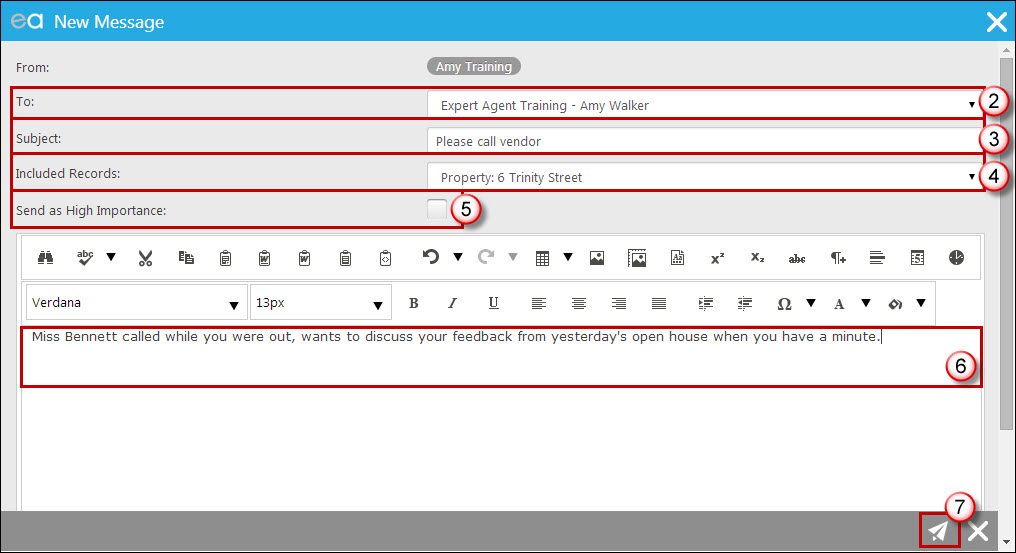The image size is (1016, 553).
Task: Expand the insert table dropdown arrow
Action: coord(568,257)
